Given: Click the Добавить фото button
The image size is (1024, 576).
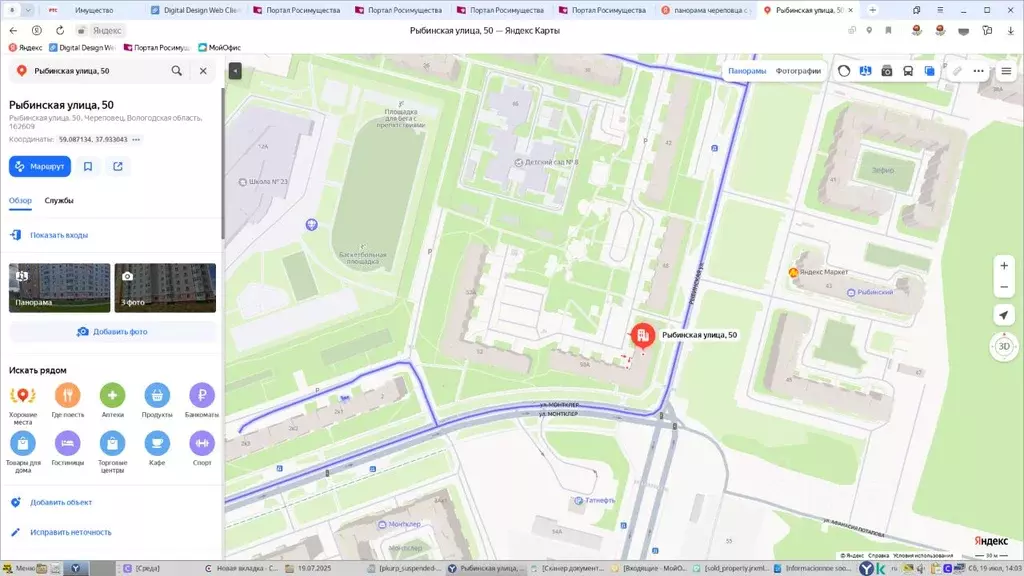Looking at the screenshot, I should 112,332.
